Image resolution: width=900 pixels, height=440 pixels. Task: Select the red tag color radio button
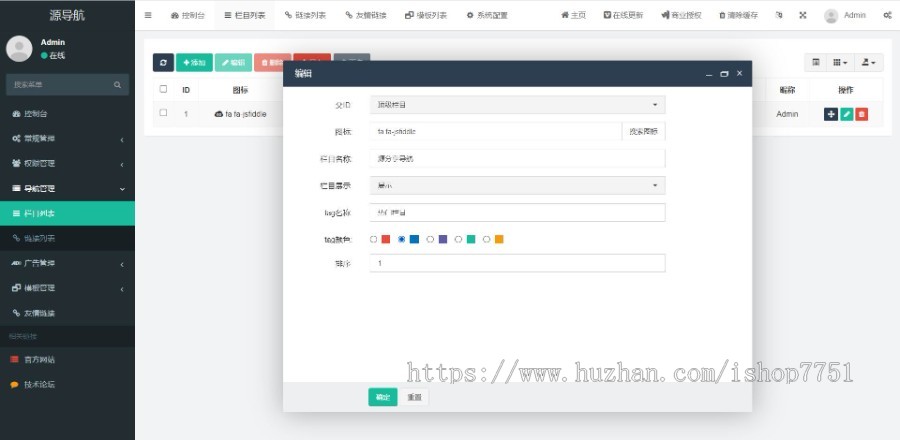(x=374, y=239)
